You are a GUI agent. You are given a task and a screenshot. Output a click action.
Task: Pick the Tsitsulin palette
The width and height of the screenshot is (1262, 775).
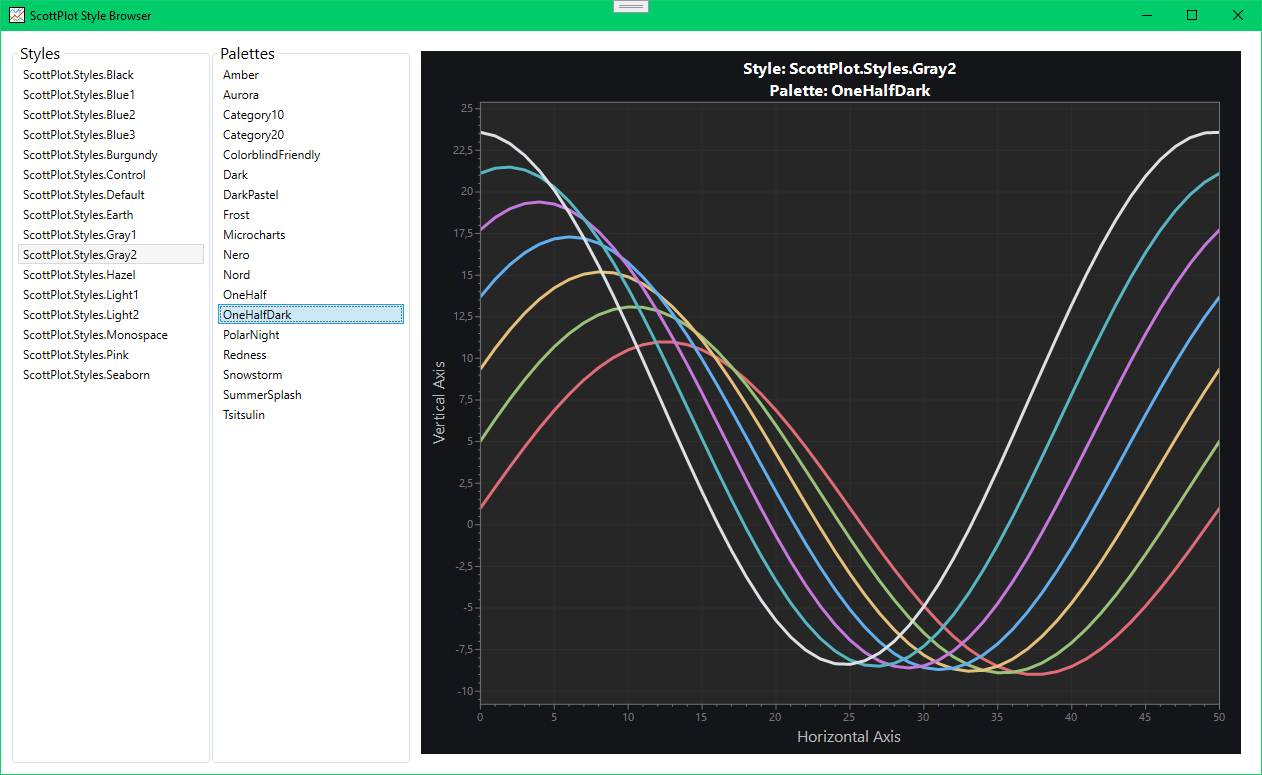click(x=243, y=414)
